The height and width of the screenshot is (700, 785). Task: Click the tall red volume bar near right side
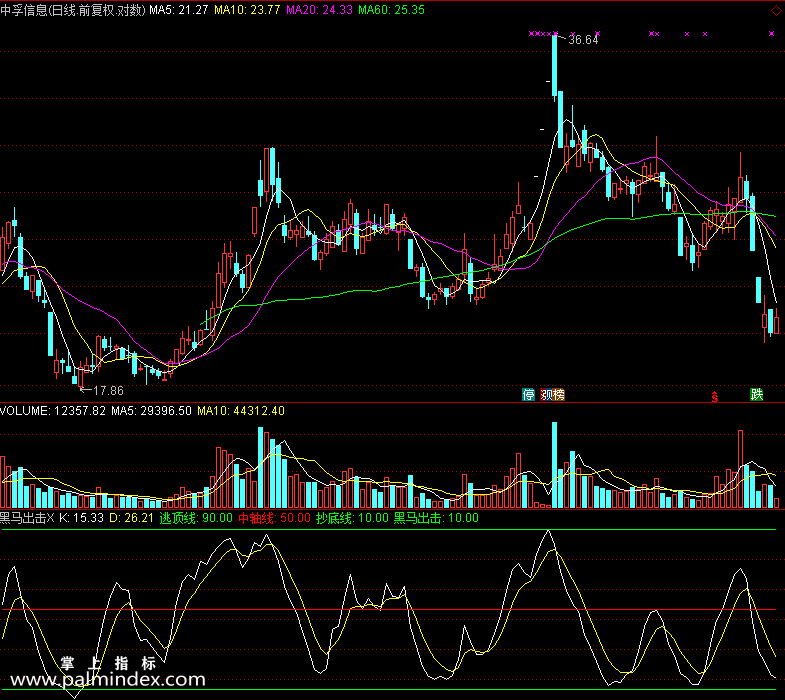coord(740,469)
